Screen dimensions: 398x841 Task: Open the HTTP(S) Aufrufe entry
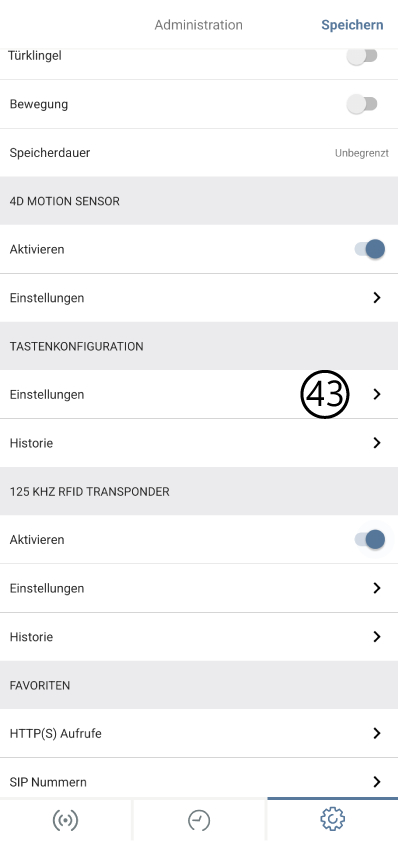click(199, 733)
